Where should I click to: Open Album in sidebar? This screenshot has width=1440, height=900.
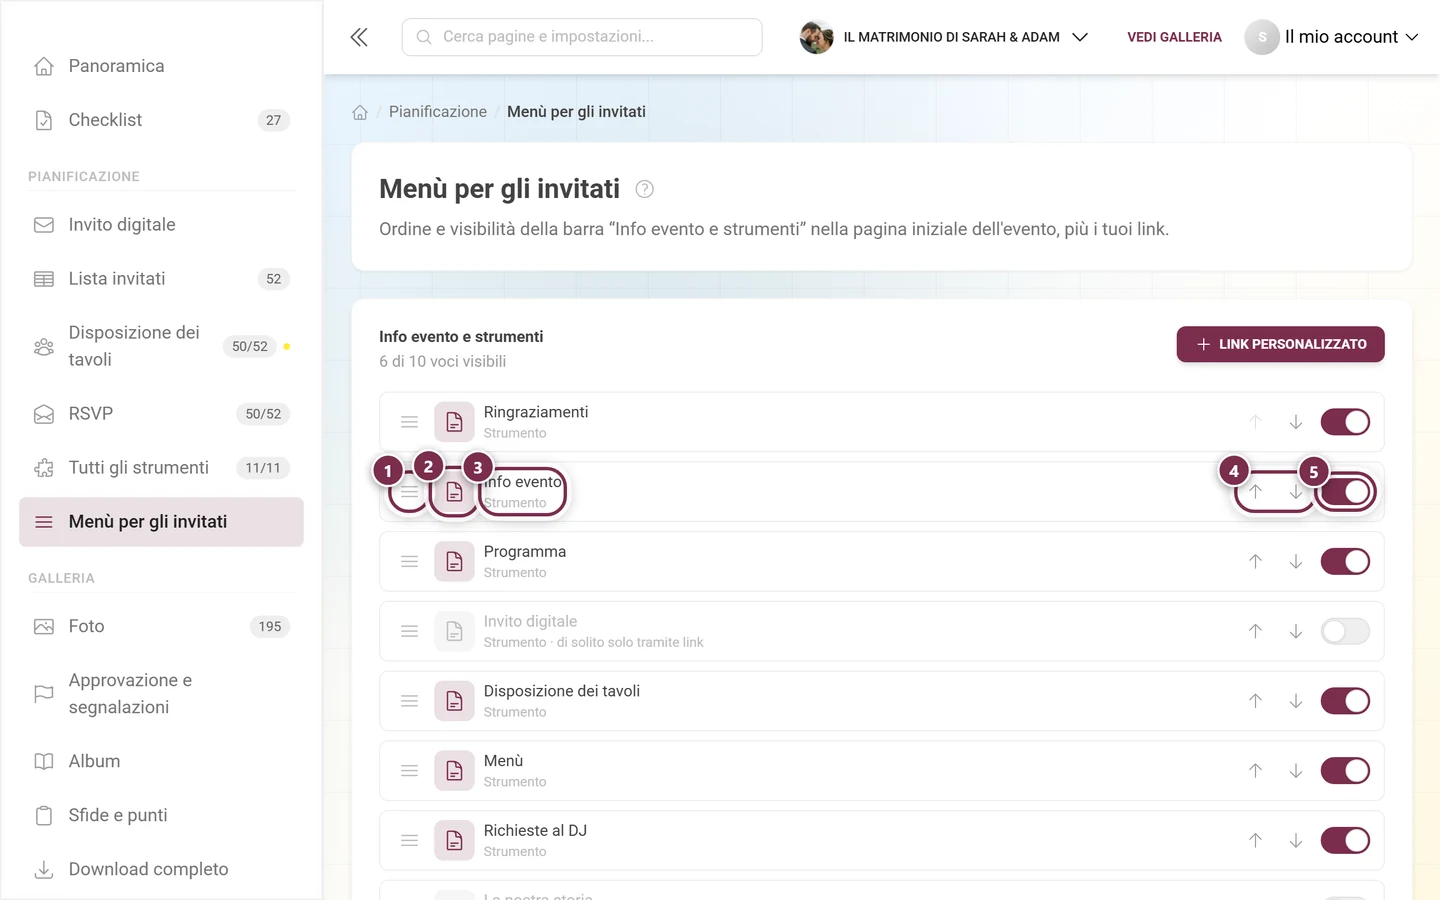(x=161, y=761)
